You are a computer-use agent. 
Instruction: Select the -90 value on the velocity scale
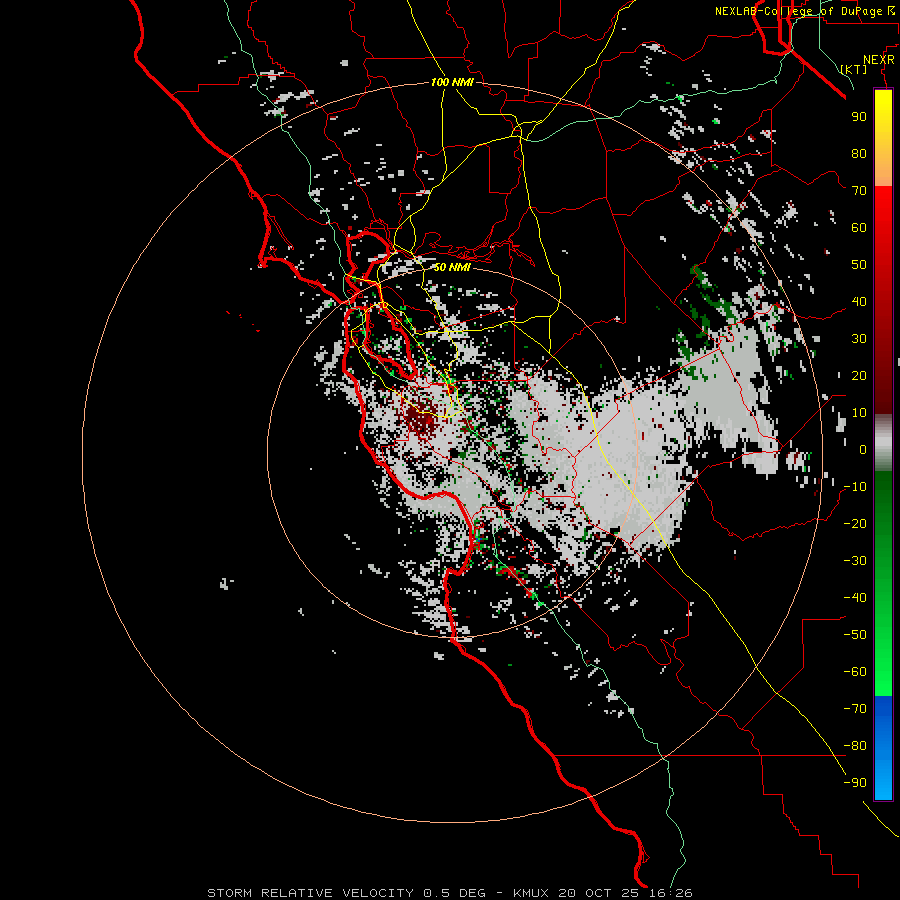(855, 783)
